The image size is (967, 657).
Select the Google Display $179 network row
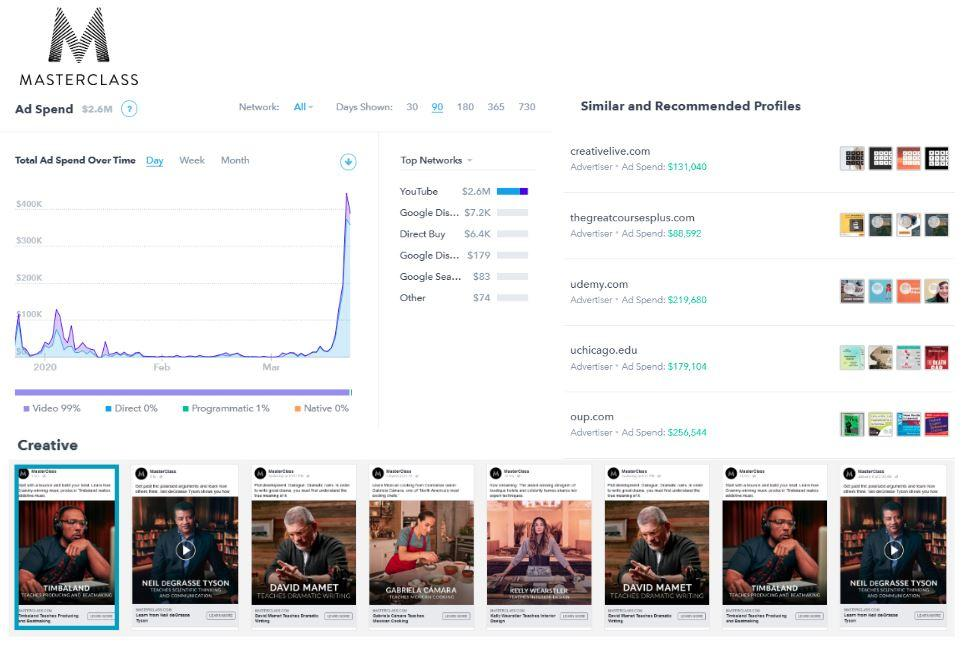(464, 255)
